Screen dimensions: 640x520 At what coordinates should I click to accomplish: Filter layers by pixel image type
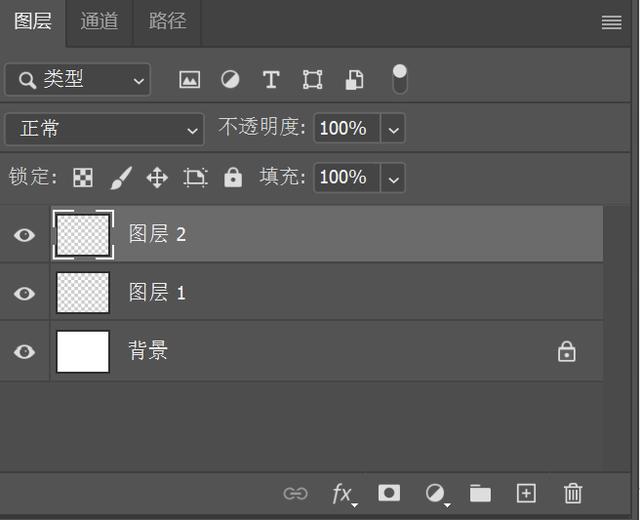point(190,80)
